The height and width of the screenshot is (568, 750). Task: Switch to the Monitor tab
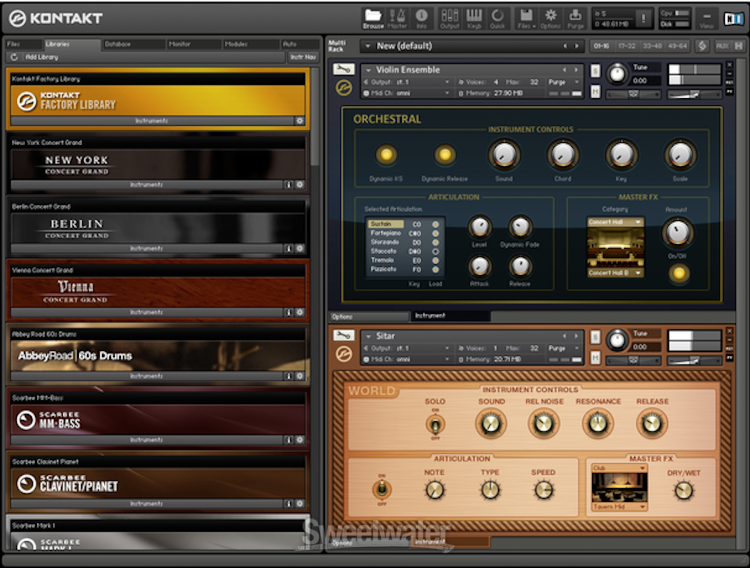coord(193,44)
